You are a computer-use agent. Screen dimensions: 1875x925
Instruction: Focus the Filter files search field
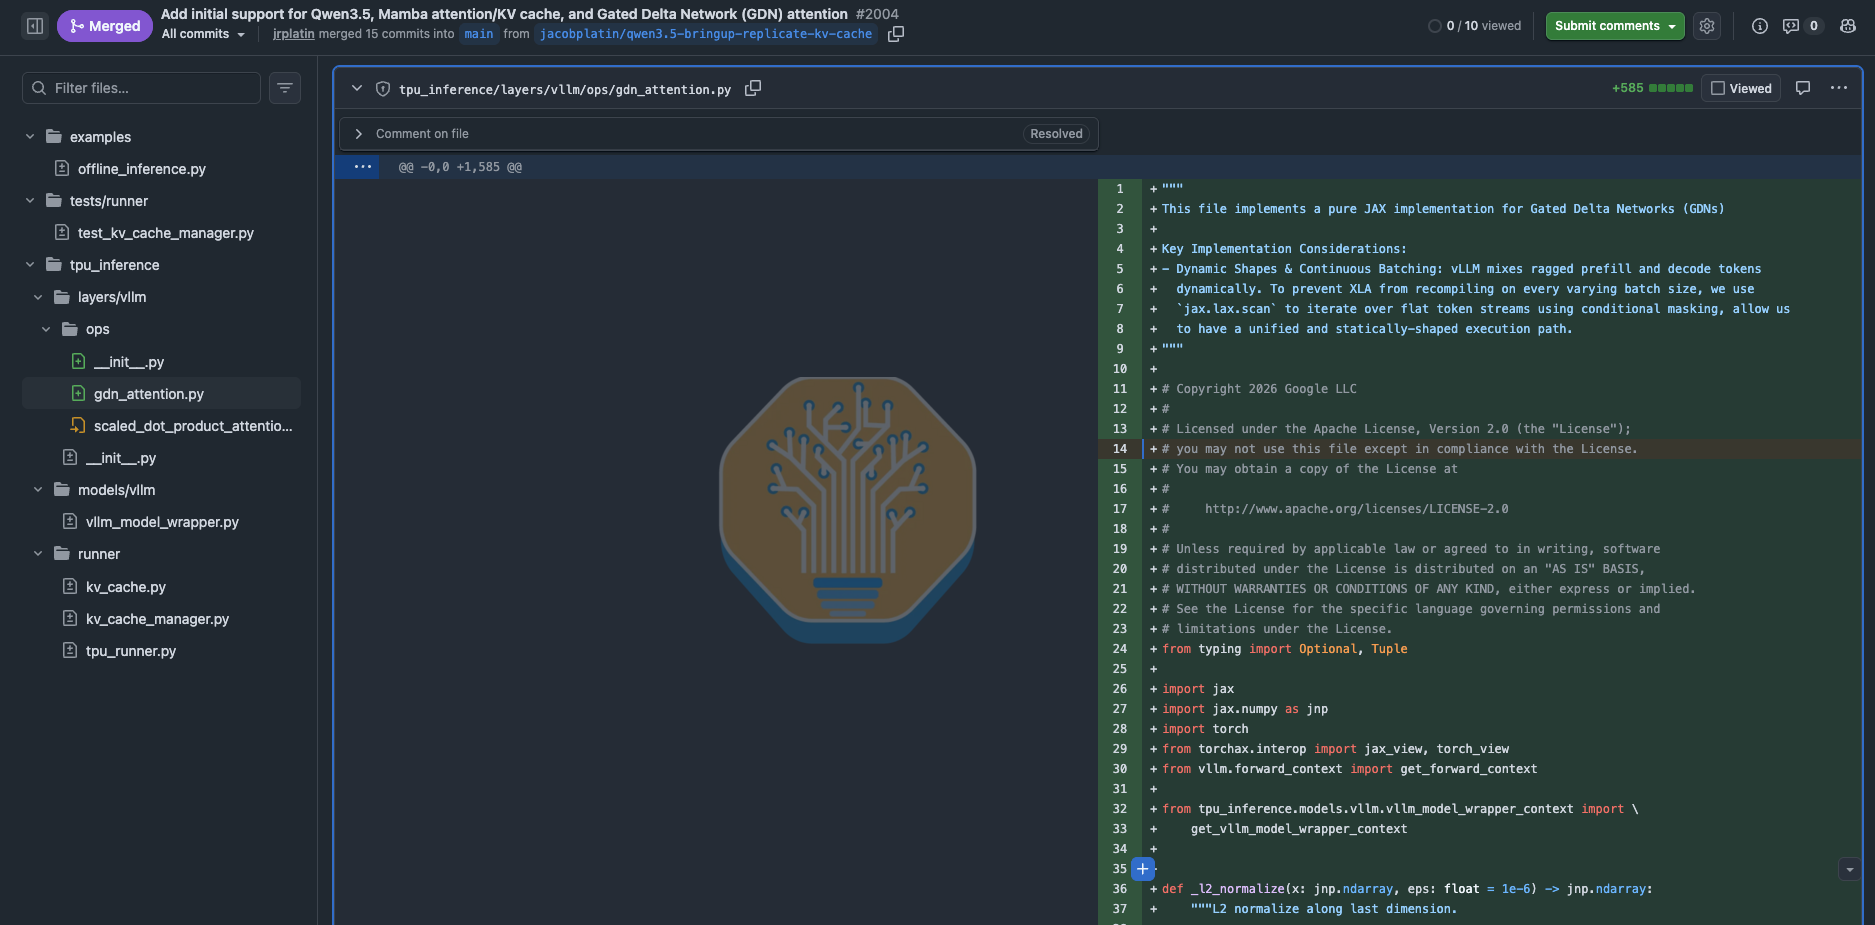141,88
